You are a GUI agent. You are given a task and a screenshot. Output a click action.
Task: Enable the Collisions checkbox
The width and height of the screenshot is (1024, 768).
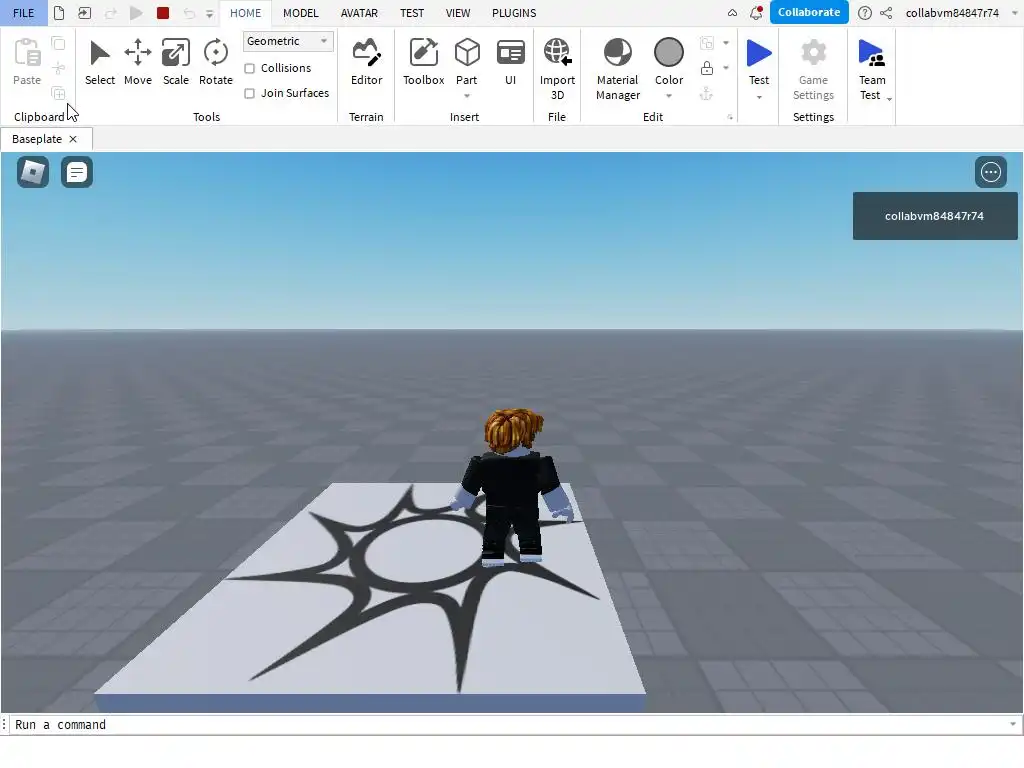pyautogui.click(x=249, y=68)
